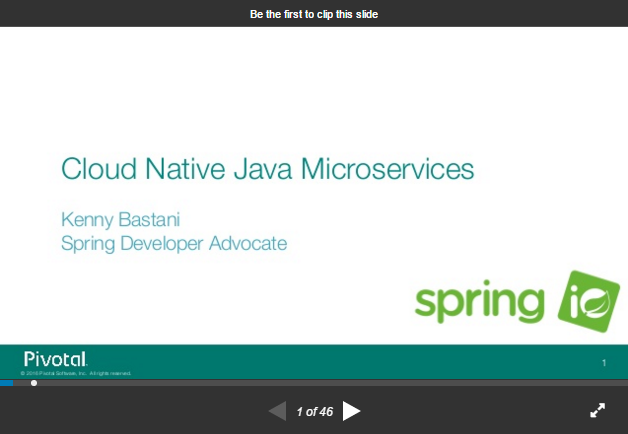Enter fullscreen using the expand icon
This screenshot has width=628, height=434.
(x=597, y=410)
